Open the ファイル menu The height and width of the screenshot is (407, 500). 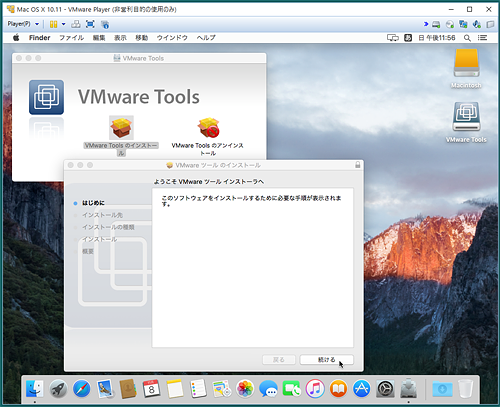[71, 38]
